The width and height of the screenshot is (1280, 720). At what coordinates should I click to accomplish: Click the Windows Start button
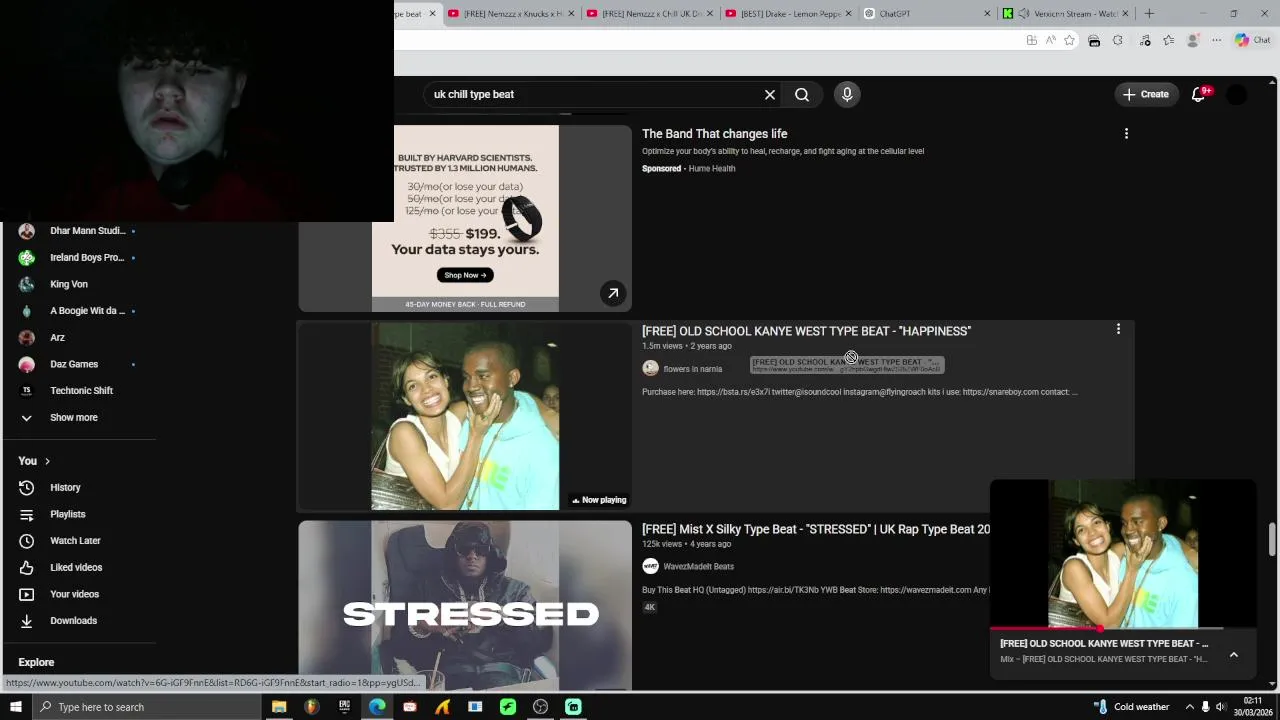coord(15,707)
